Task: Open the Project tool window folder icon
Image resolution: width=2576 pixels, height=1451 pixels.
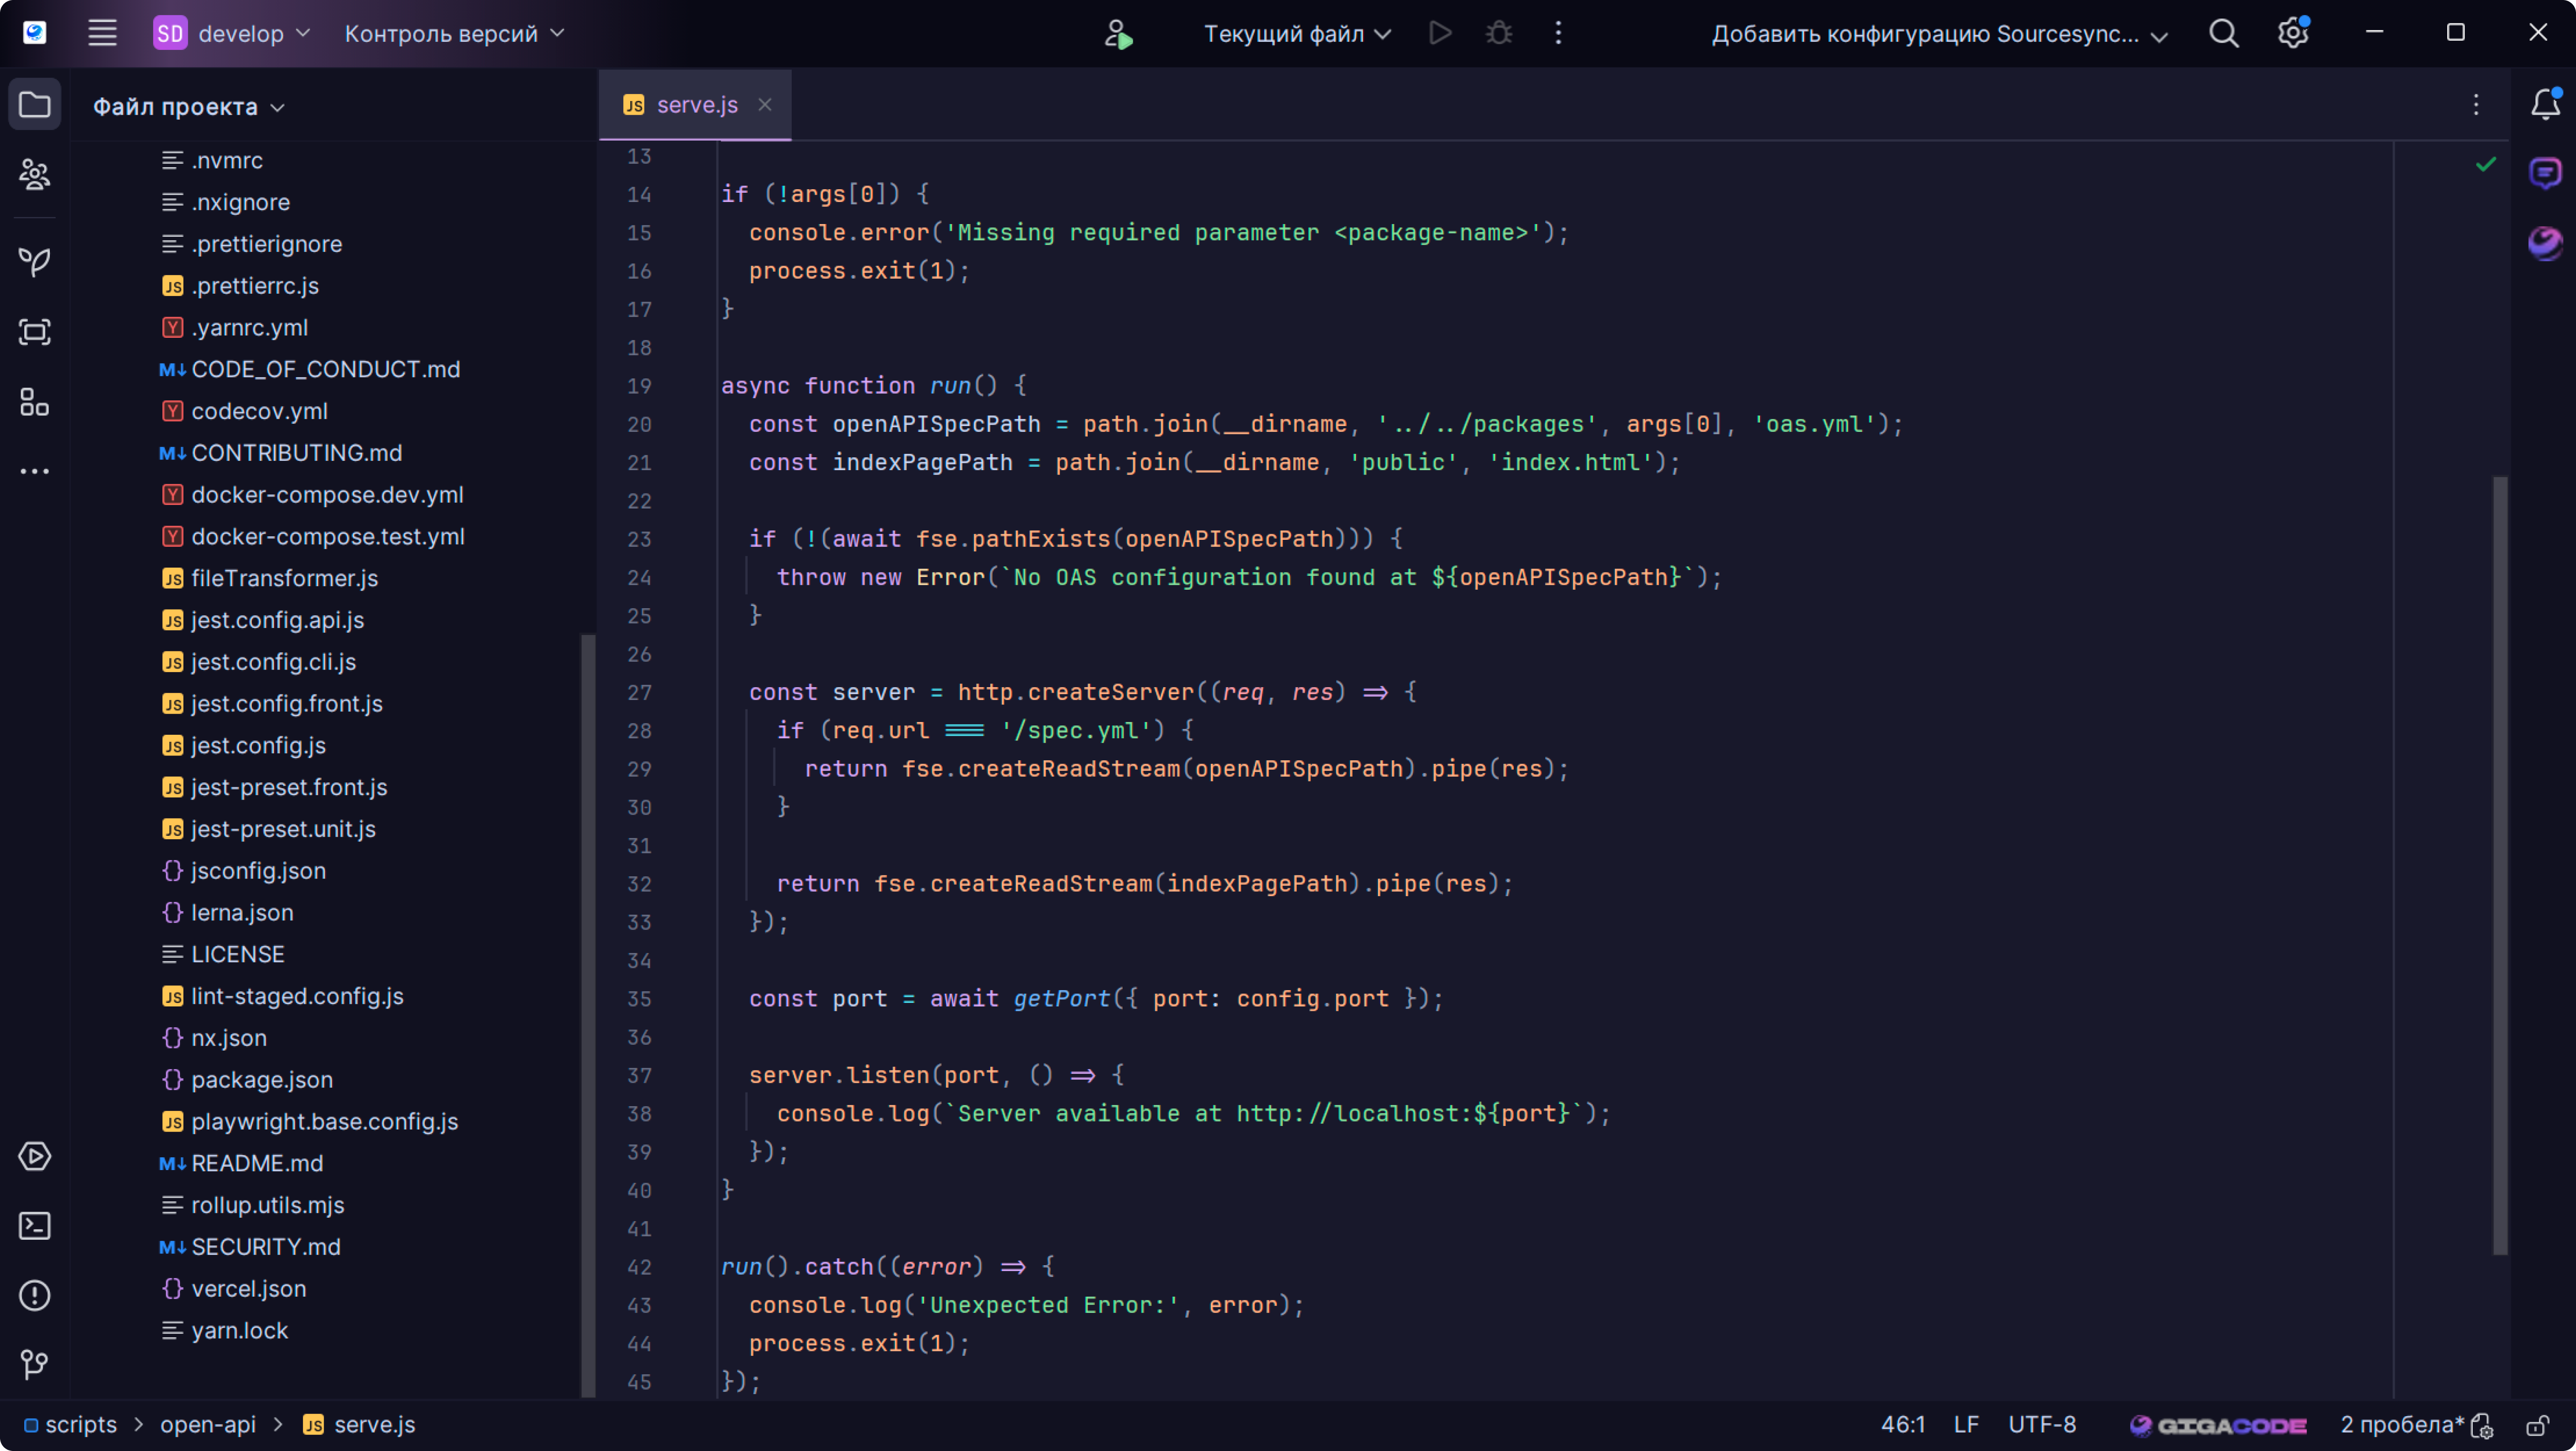Action: pyautogui.click(x=35, y=104)
